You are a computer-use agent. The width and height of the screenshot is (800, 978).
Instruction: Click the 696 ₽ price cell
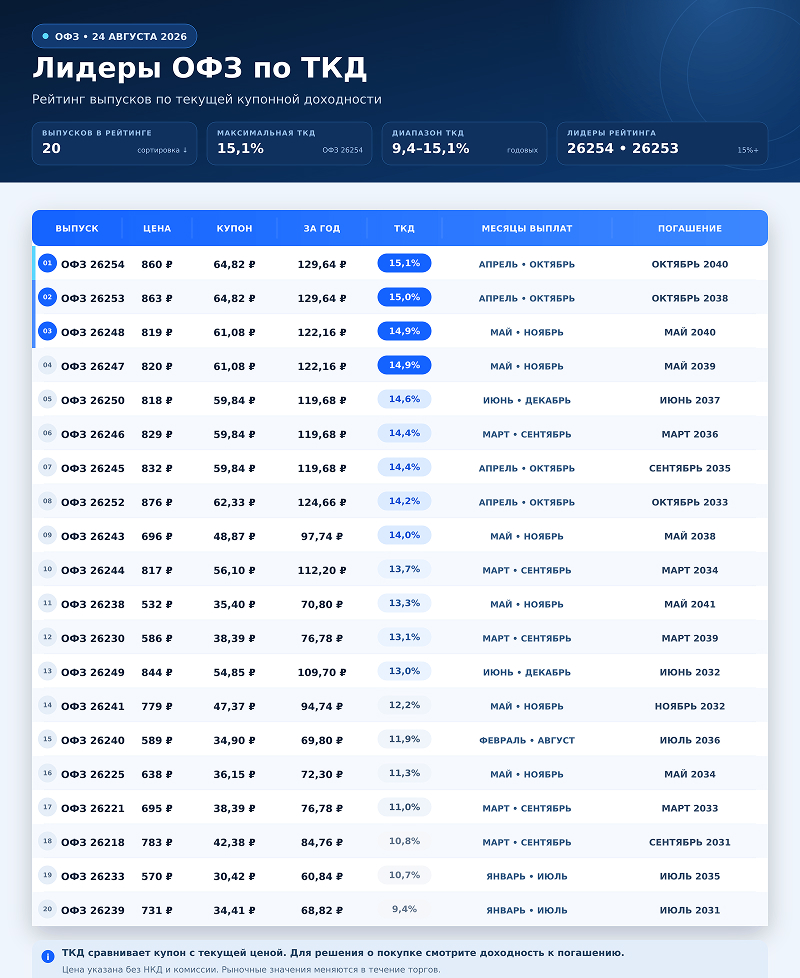coord(157,536)
